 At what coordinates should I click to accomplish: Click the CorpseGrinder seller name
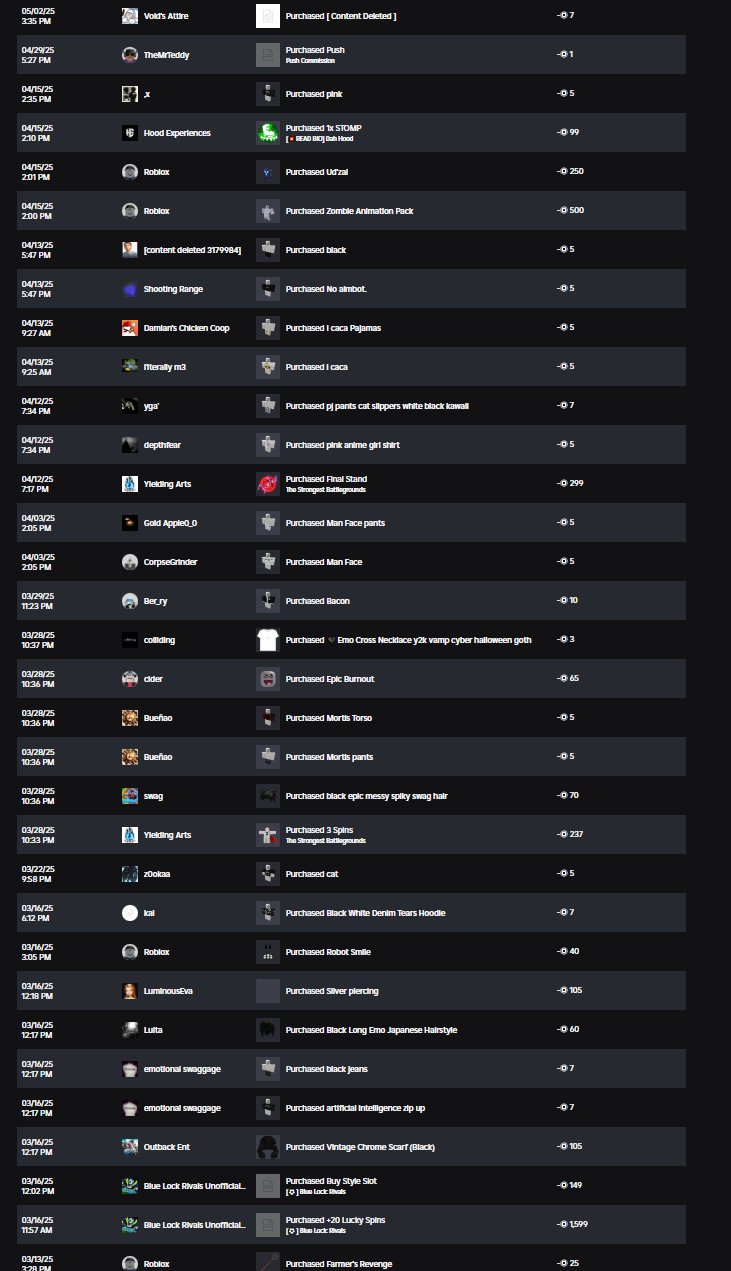tap(170, 562)
